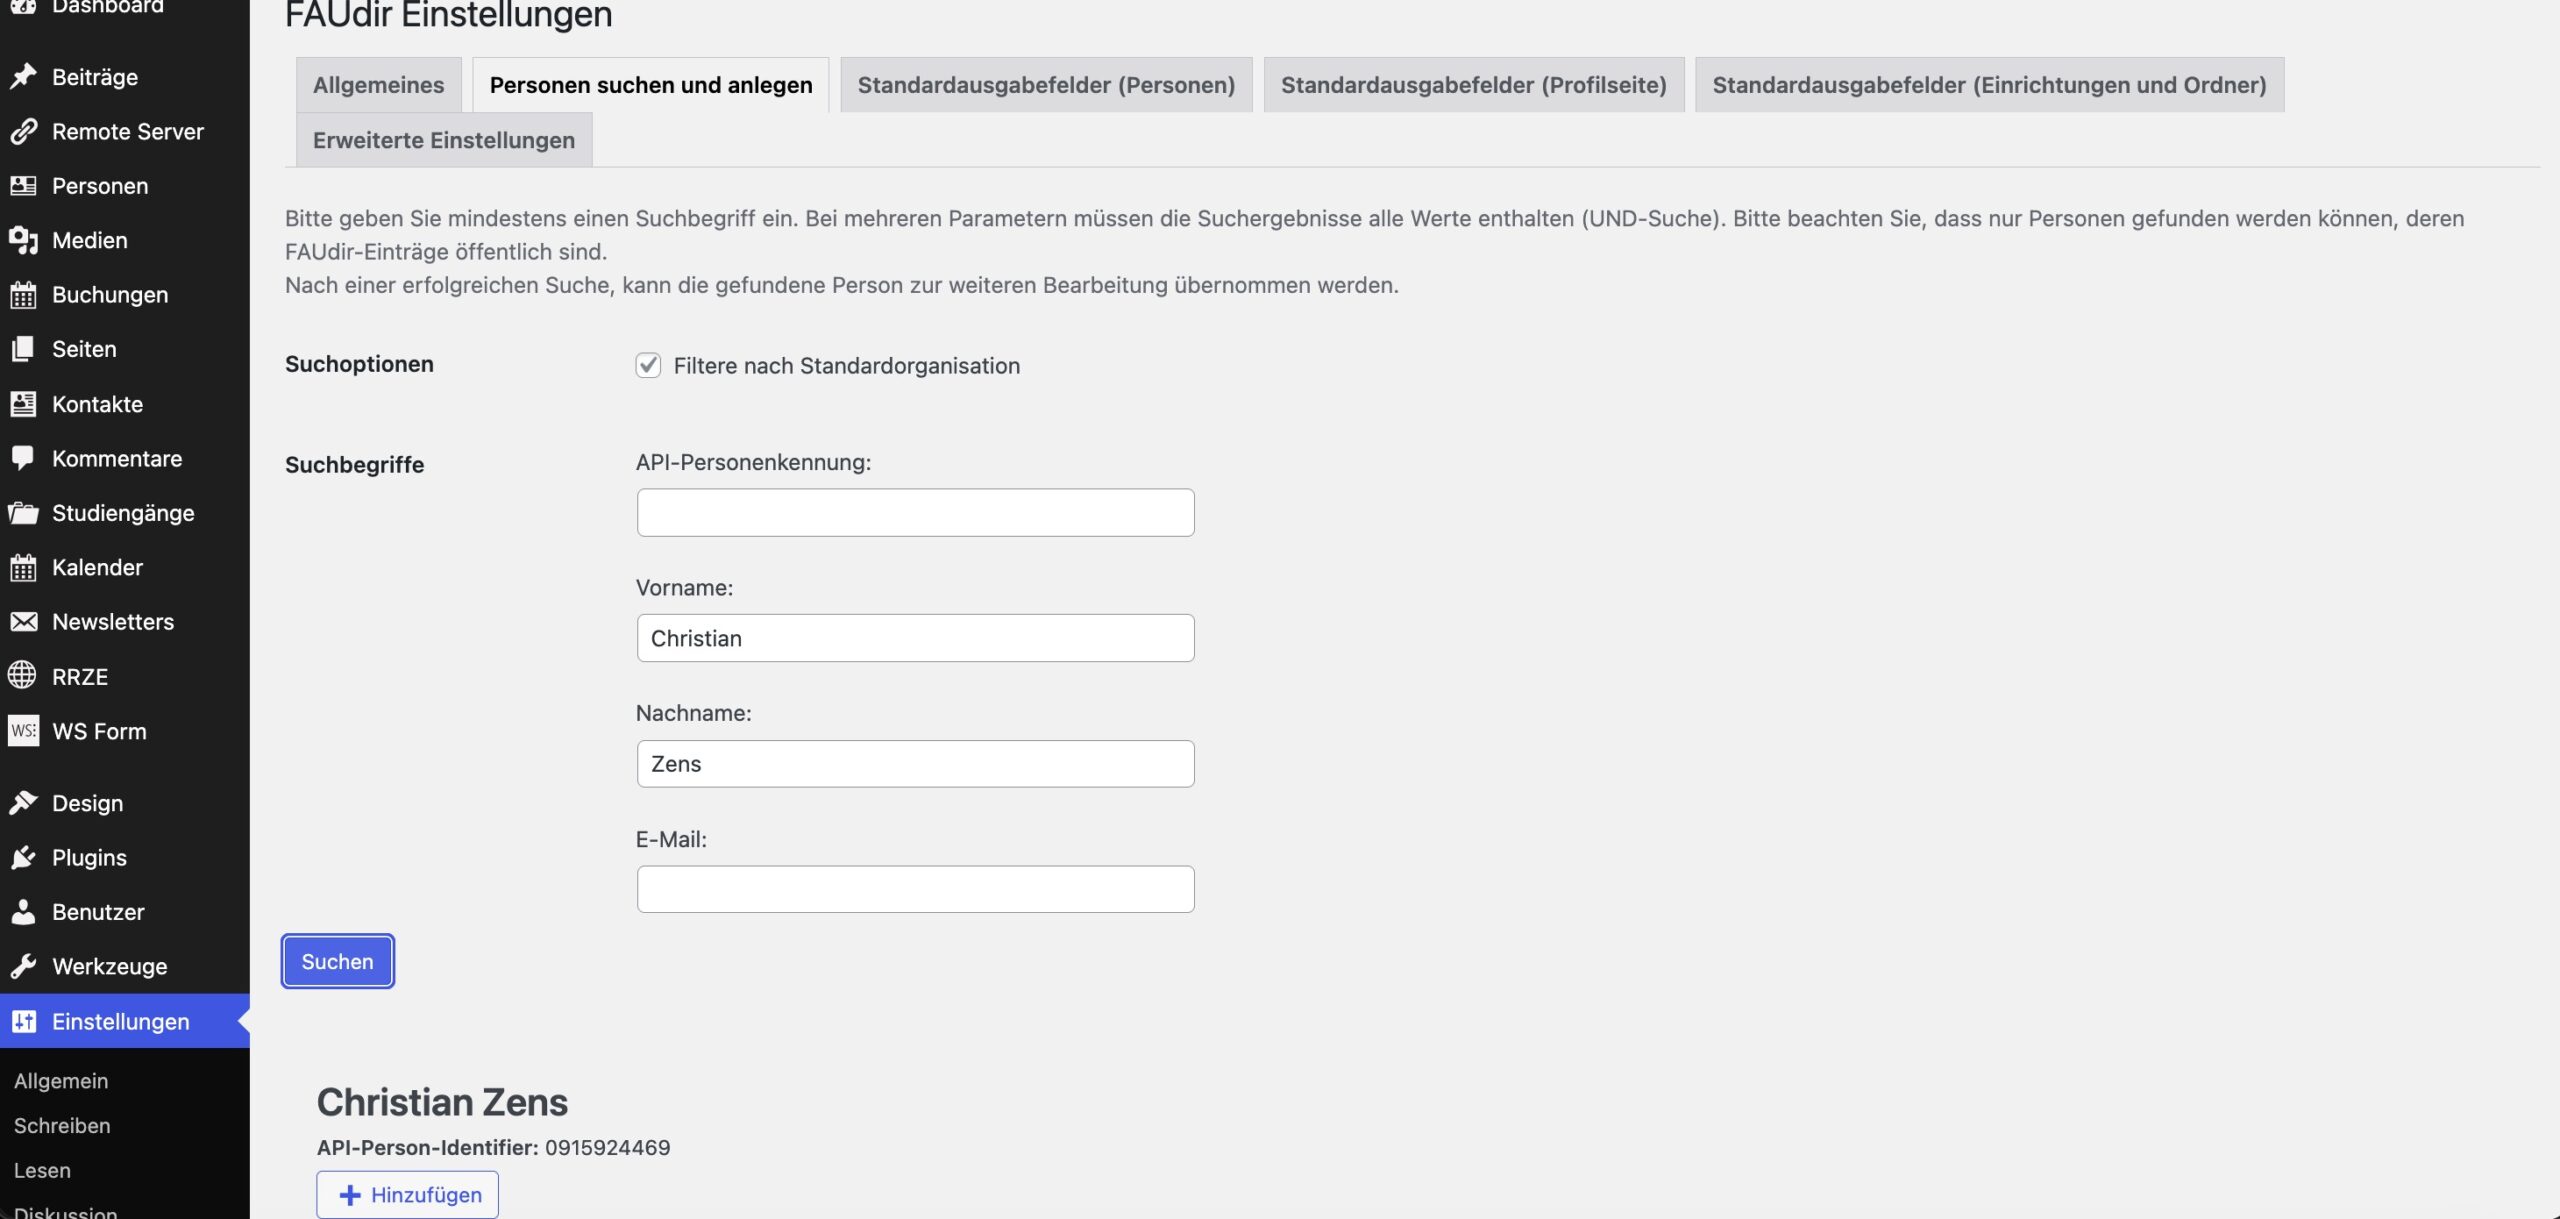Viewport: 2560px width, 1219px height.
Task: Switch to the Allgemeines tab
Action: (x=378, y=85)
